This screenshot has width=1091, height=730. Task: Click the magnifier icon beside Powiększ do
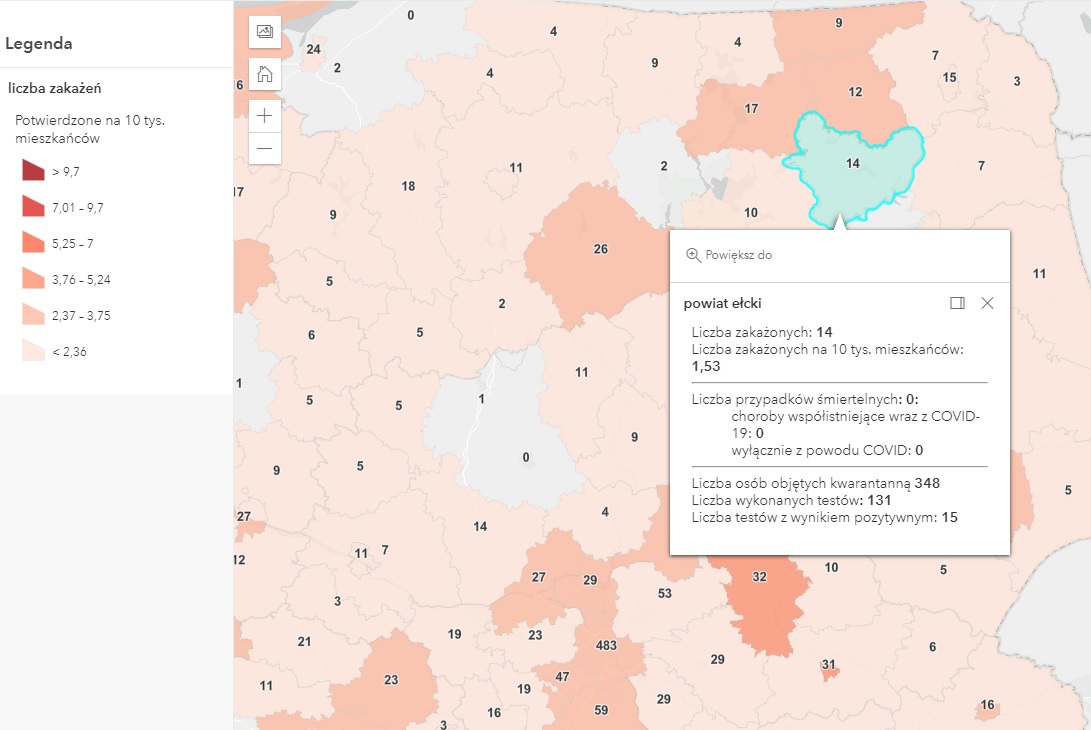click(x=693, y=255)
